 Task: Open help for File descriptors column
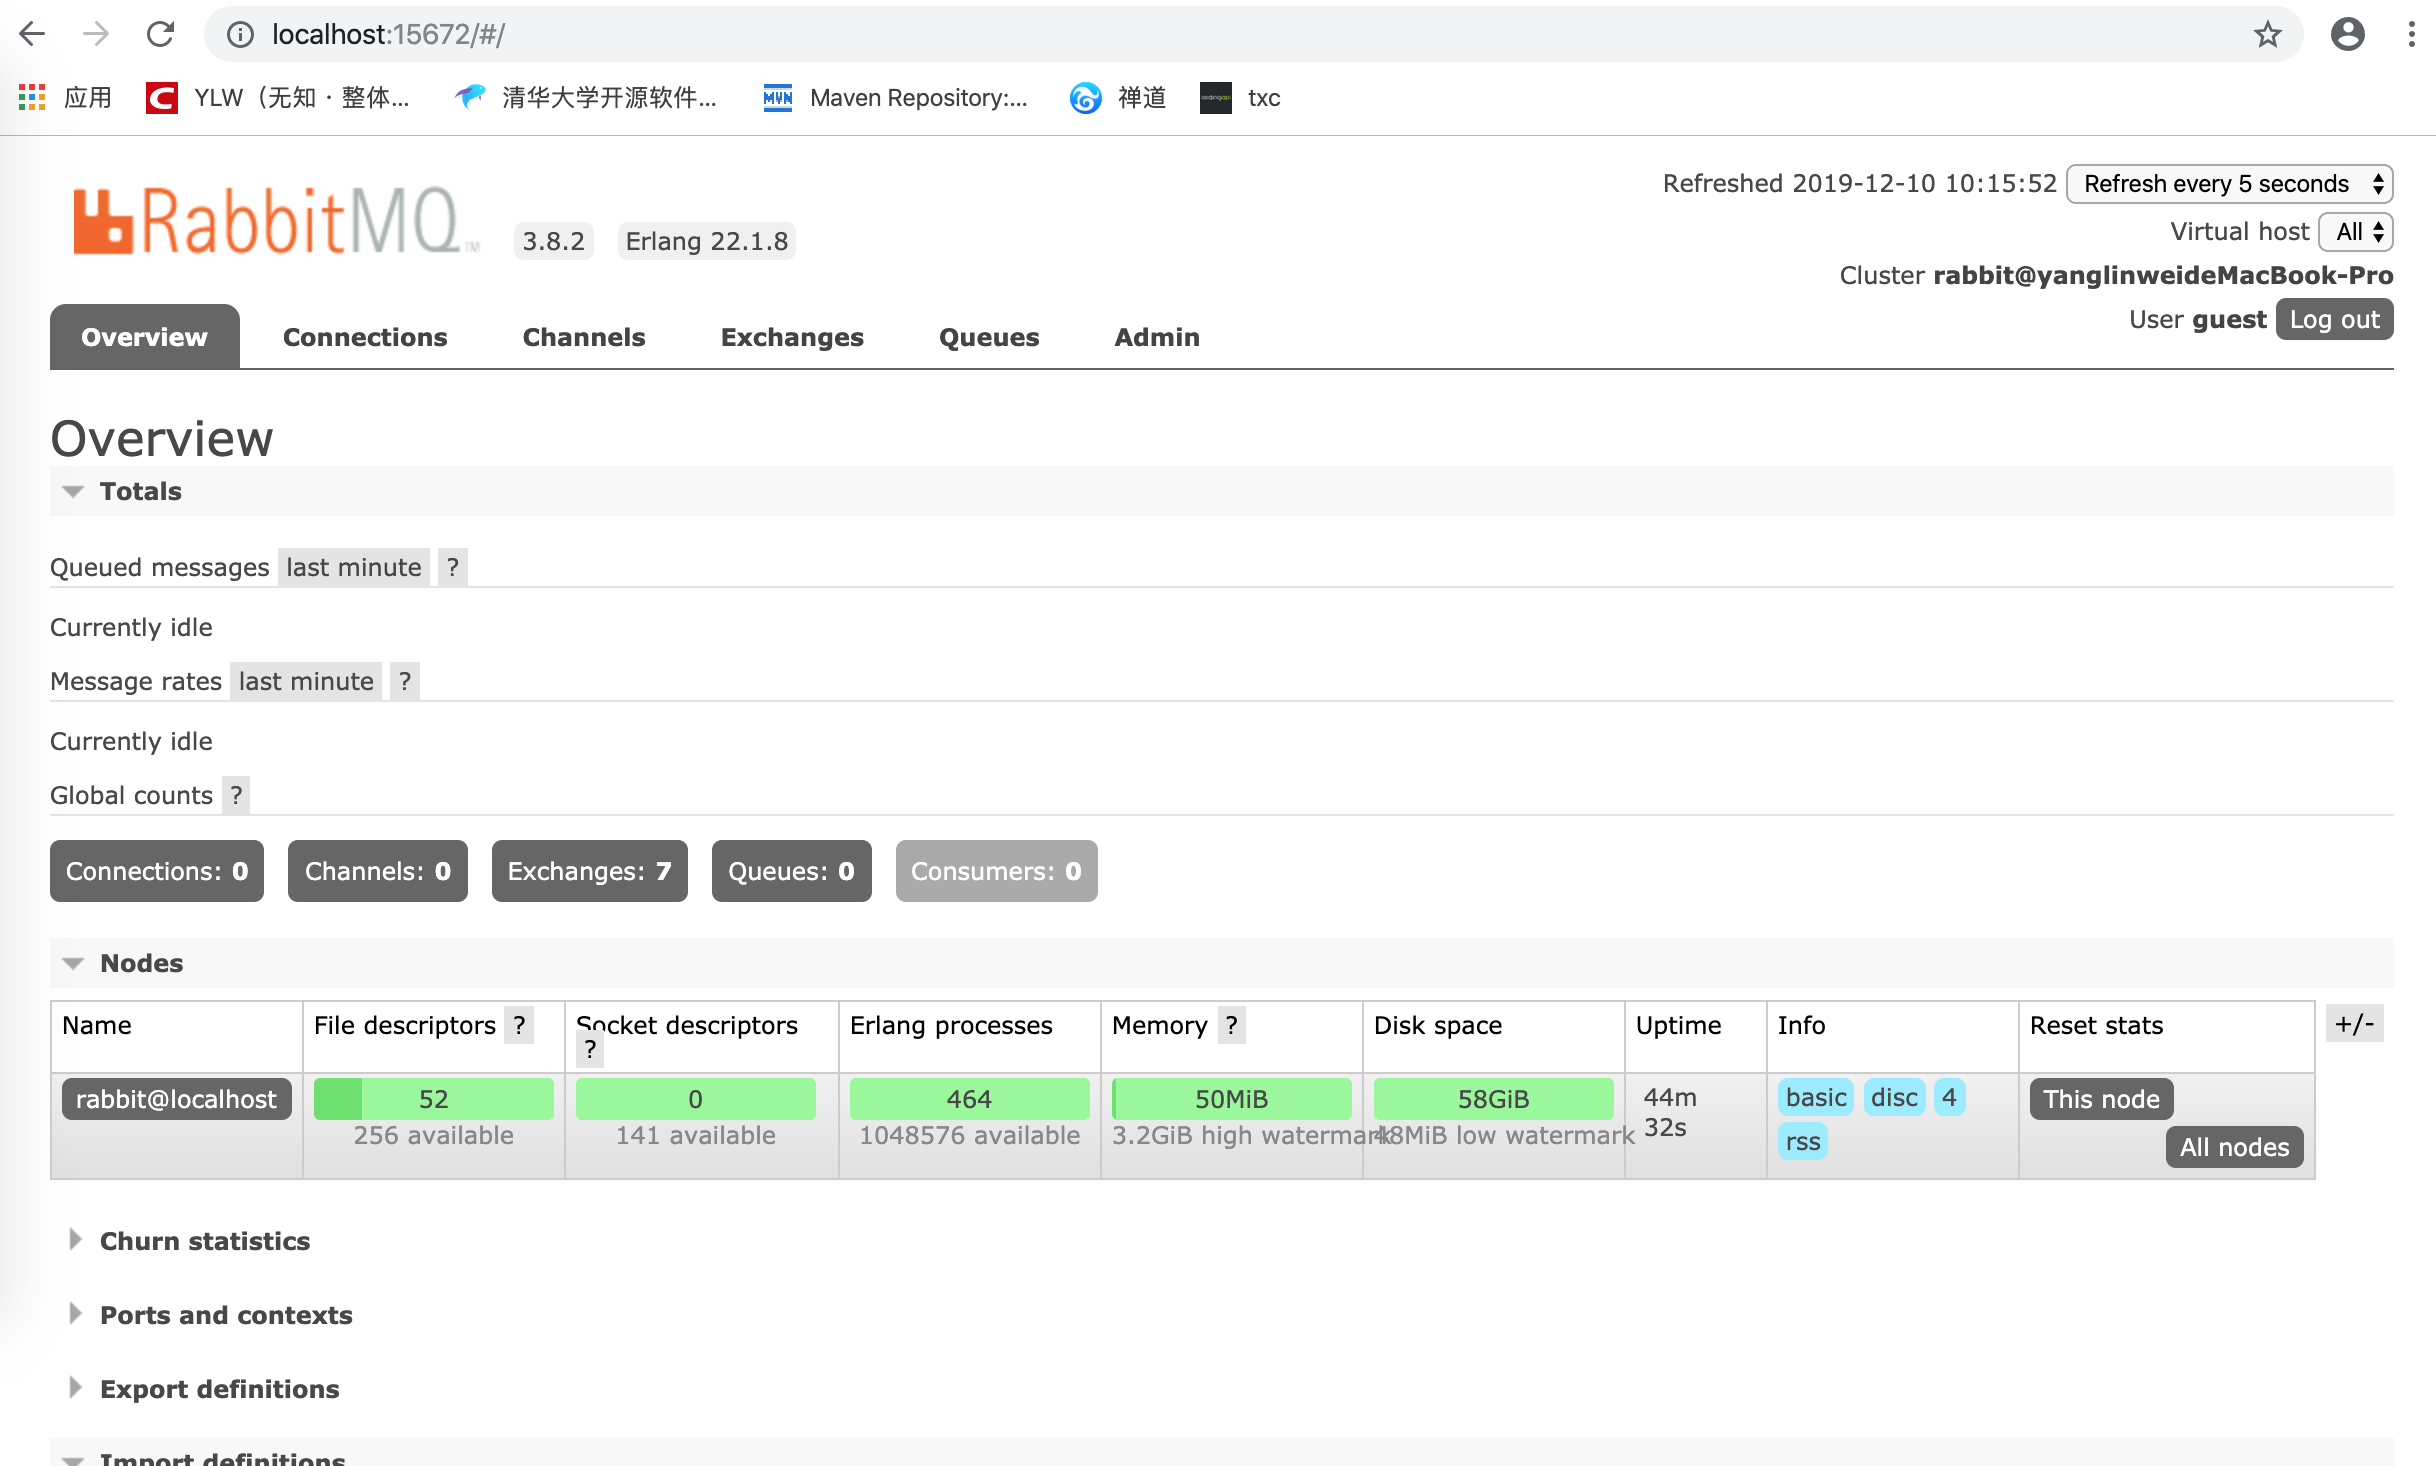[519, 1025]
